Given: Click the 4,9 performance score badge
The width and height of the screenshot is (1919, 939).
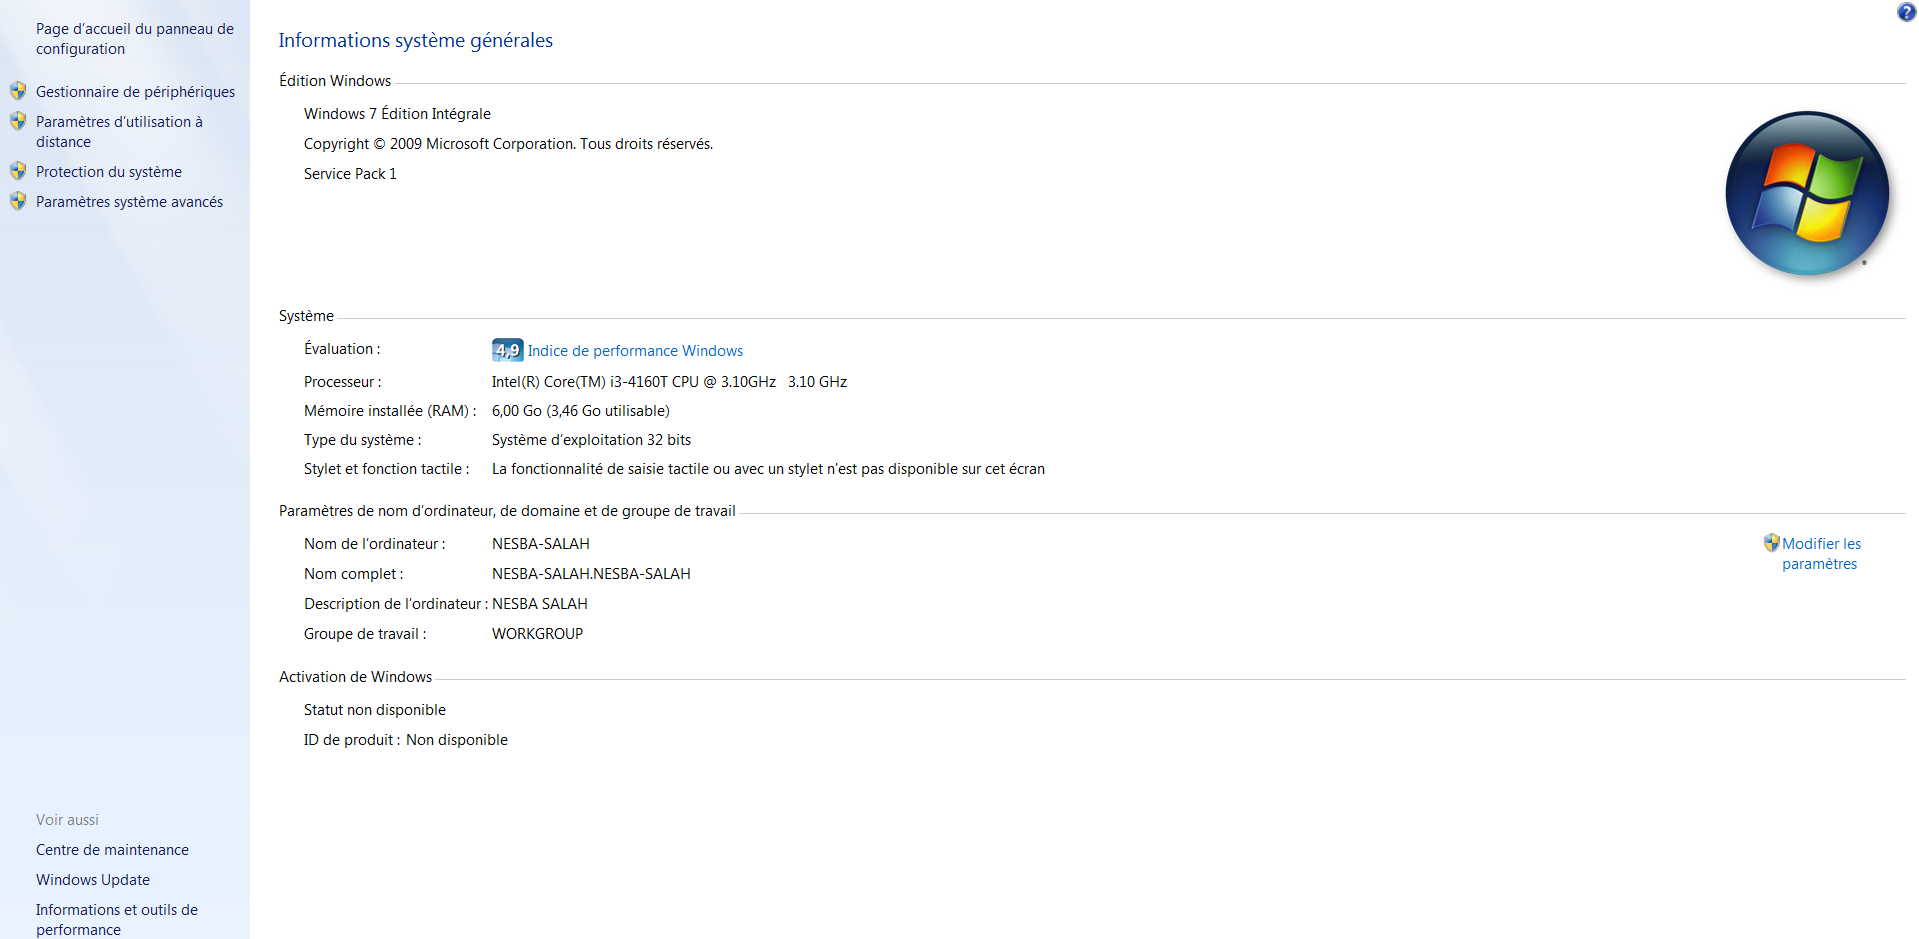Looking at the screenshot, I should click(x=507, y=350).
